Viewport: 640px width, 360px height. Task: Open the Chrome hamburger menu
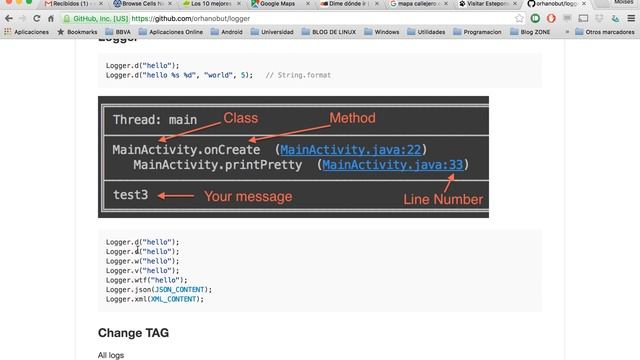tap(631, 18)
